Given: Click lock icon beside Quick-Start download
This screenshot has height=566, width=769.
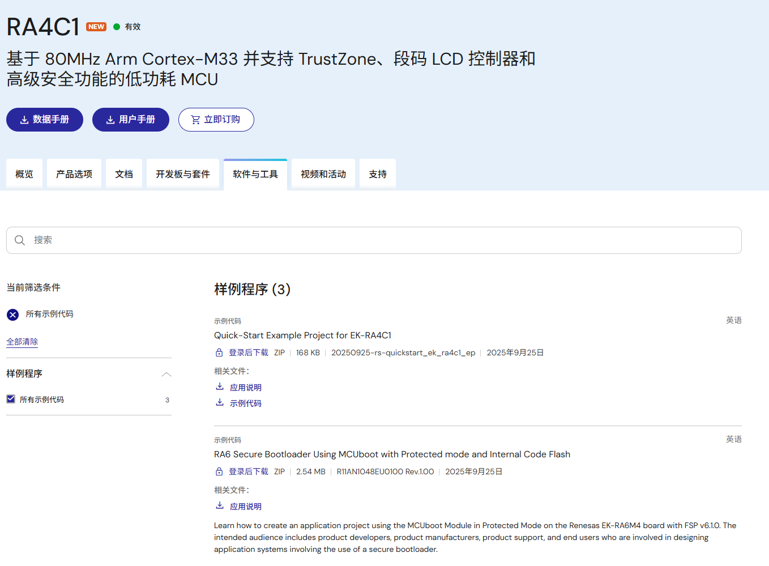Looking at the screenshot, I should [x=219, y=353].
